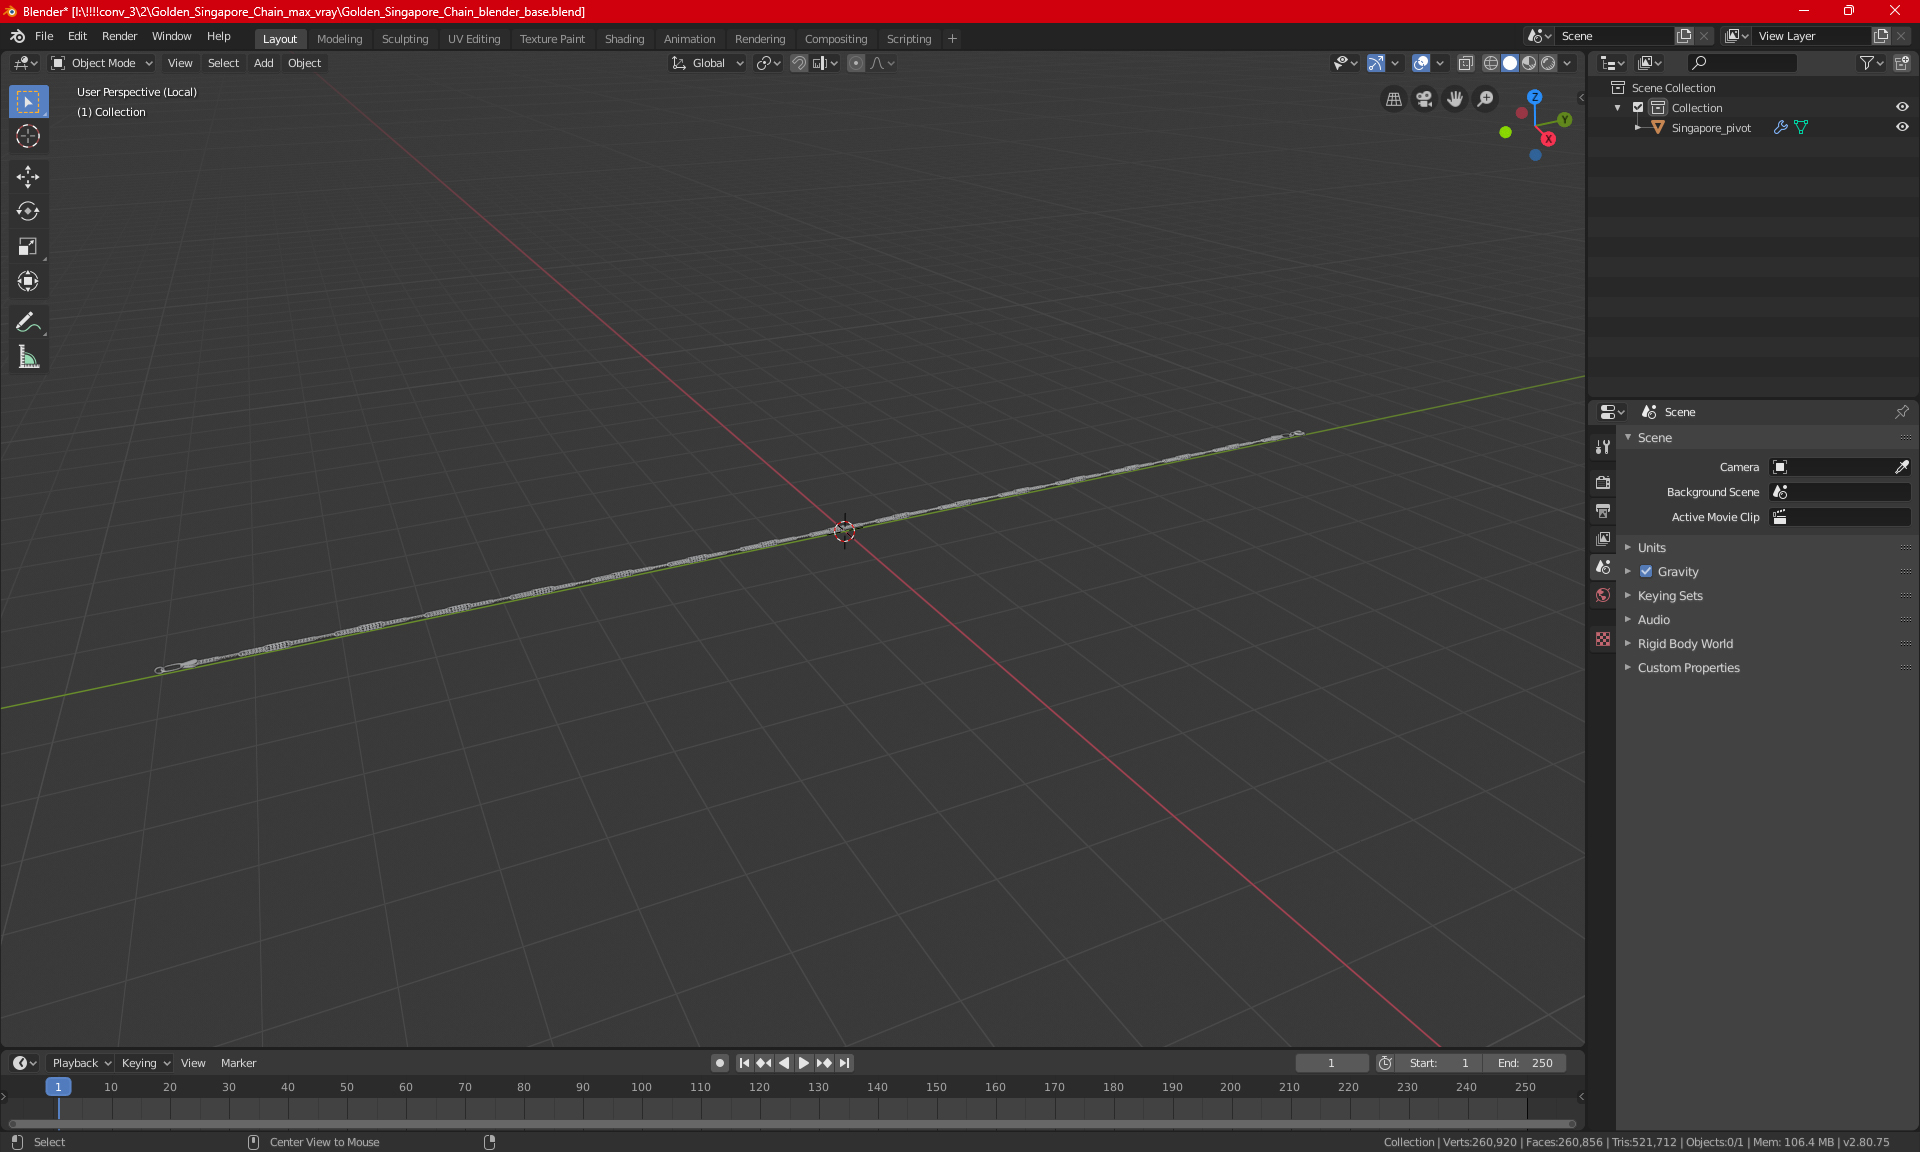This screenshot has width=1920, height=1152.
Task: Click the Cursor tool icon
Action: coord(28,136)
